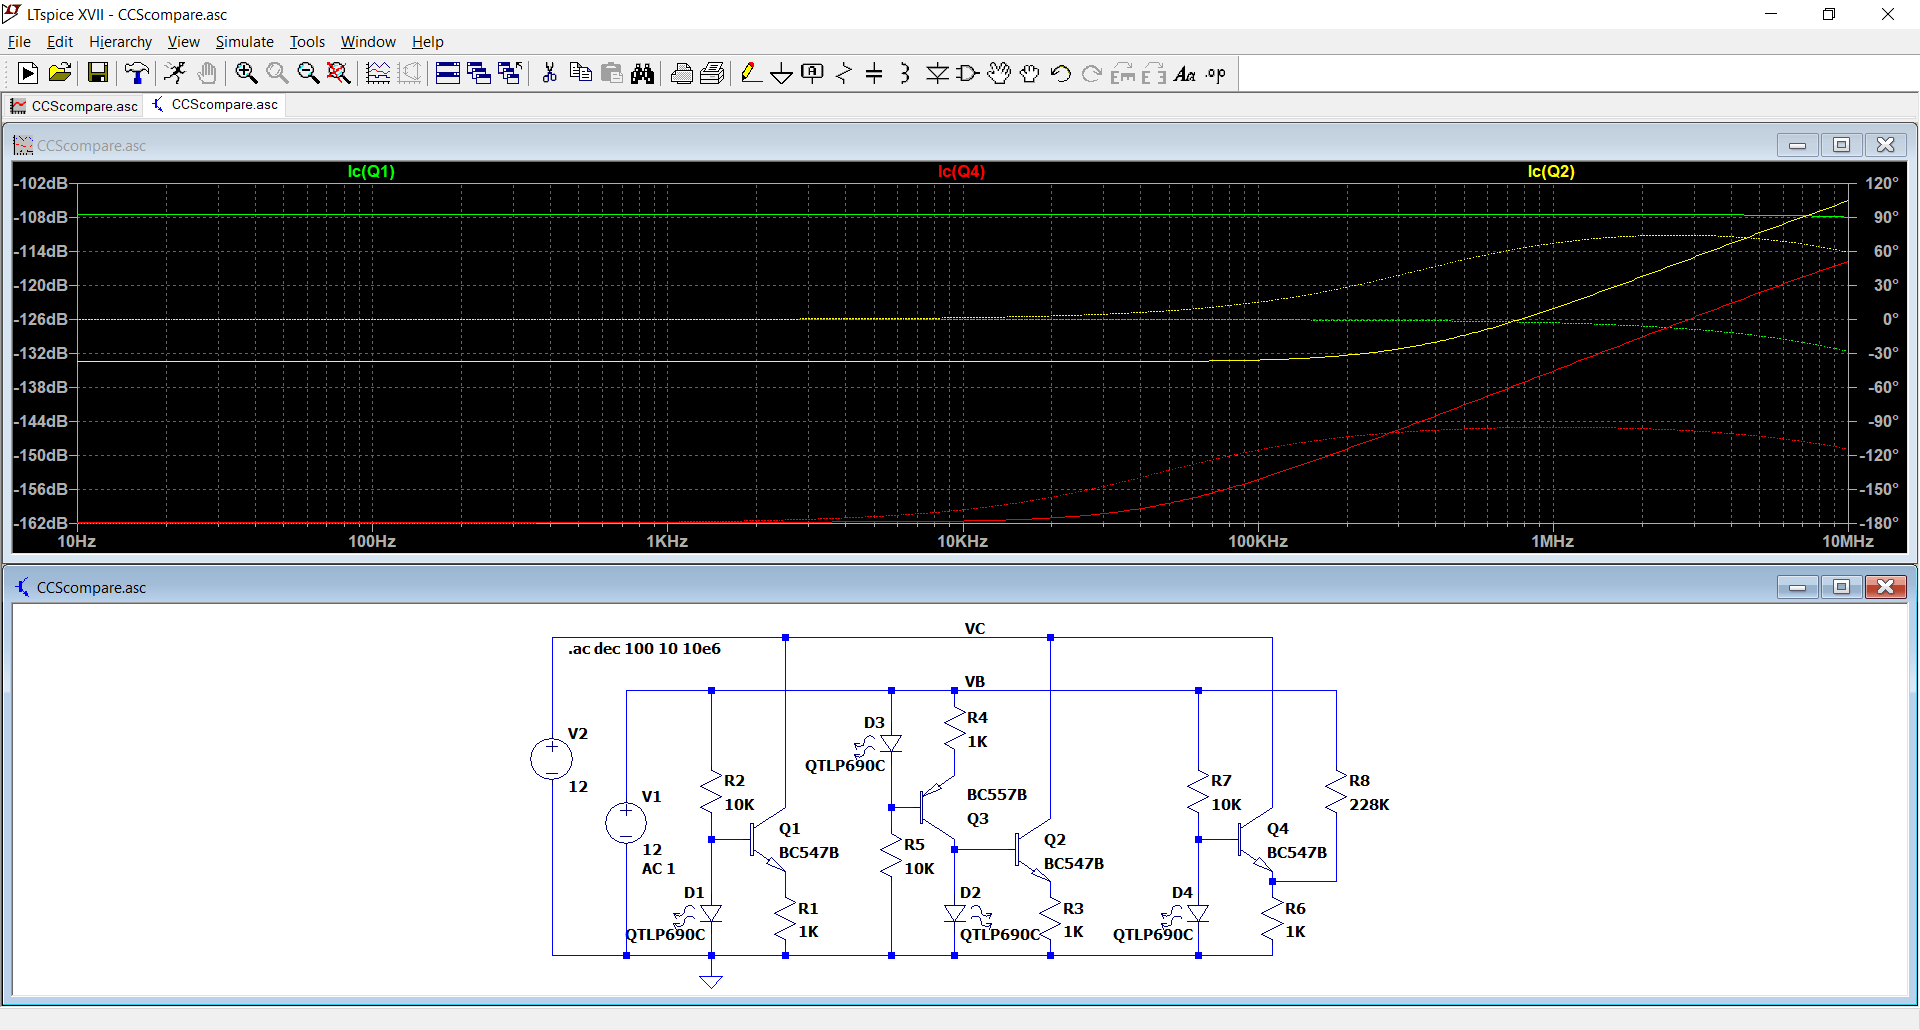
Task: Save the schematic with the floppy icon
Action: point(97,73)
